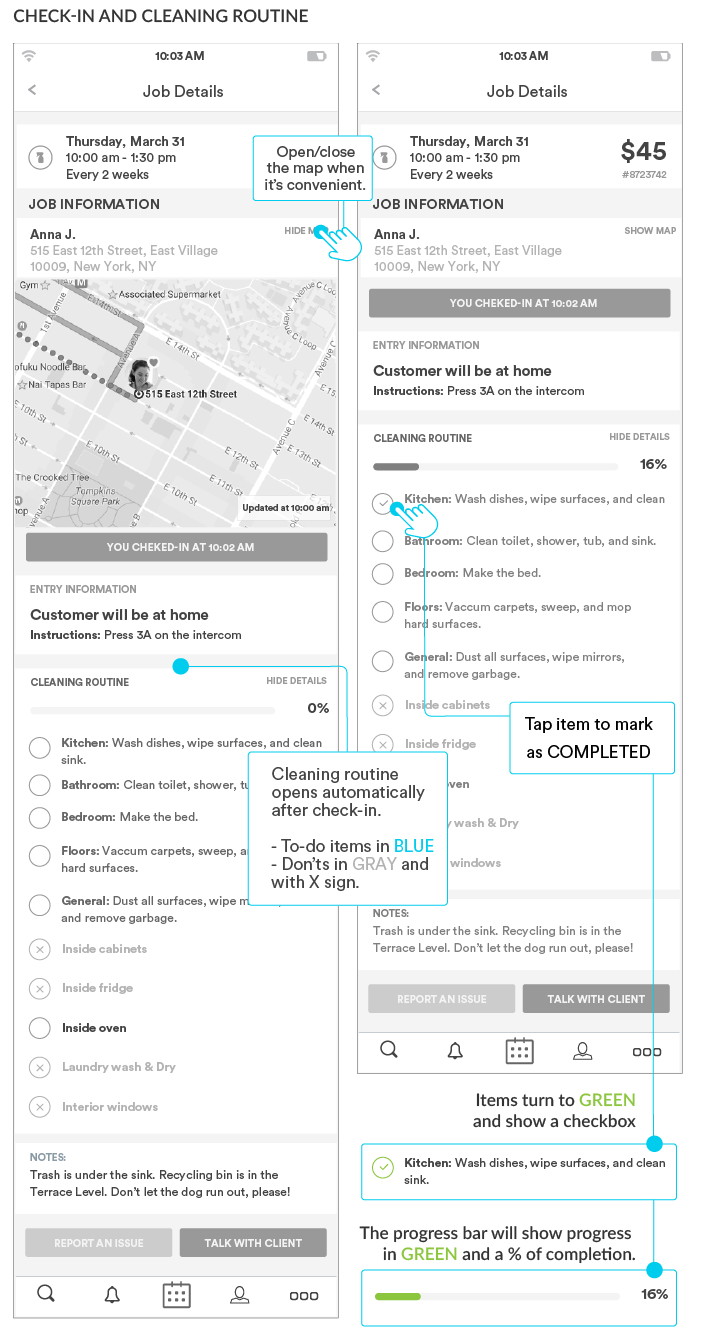This screenshot has width=701, height=1335.
Task: Tap back arrow in left Job Details screen
Action: 32,90
